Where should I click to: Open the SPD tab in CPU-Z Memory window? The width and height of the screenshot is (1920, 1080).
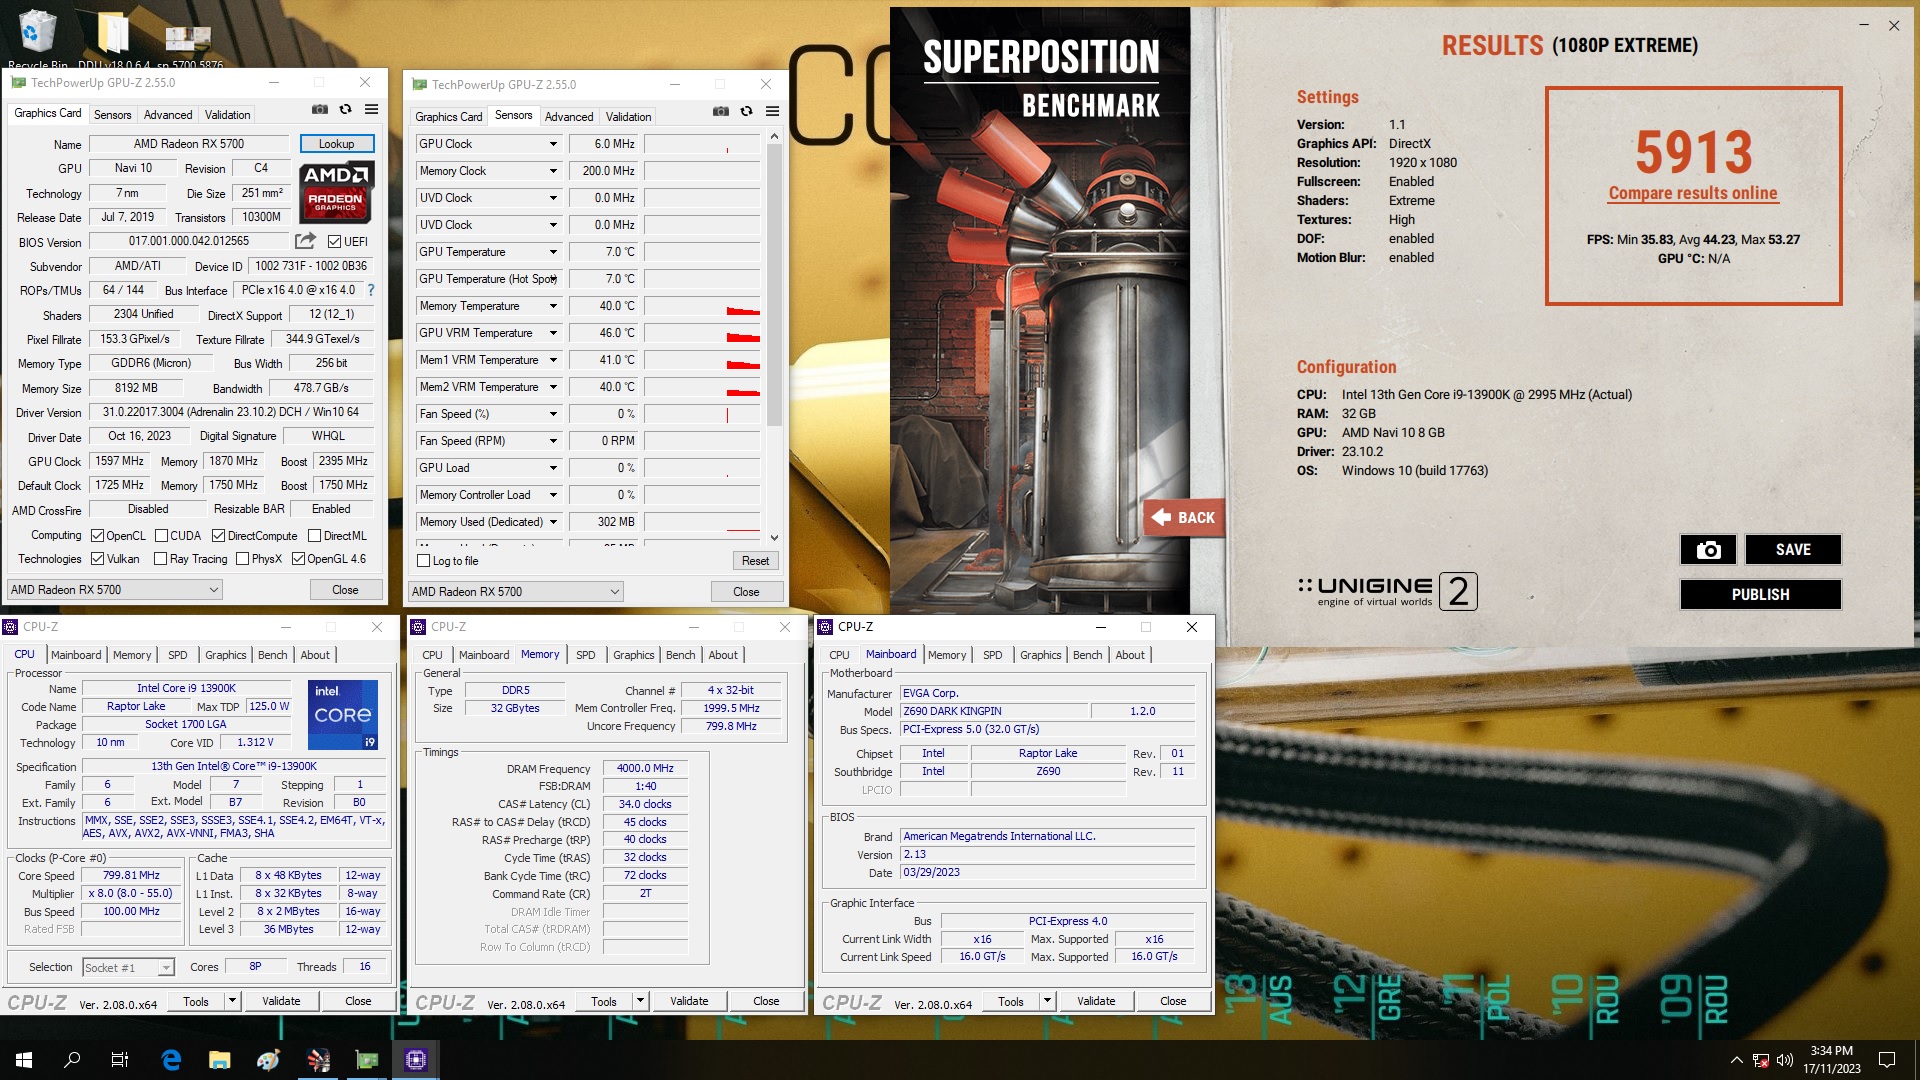point(586,655)
